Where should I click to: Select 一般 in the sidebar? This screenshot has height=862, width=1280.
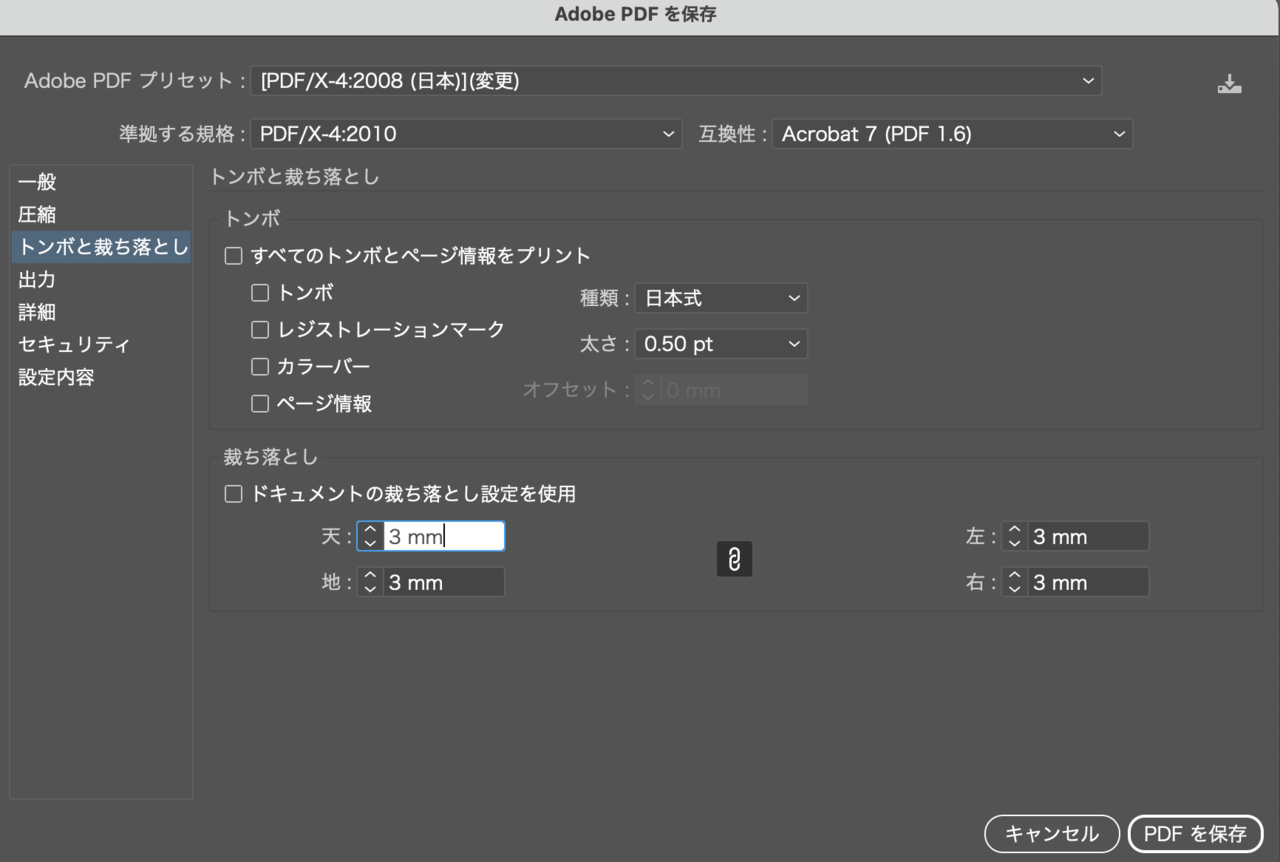click(x=101, y=182)
